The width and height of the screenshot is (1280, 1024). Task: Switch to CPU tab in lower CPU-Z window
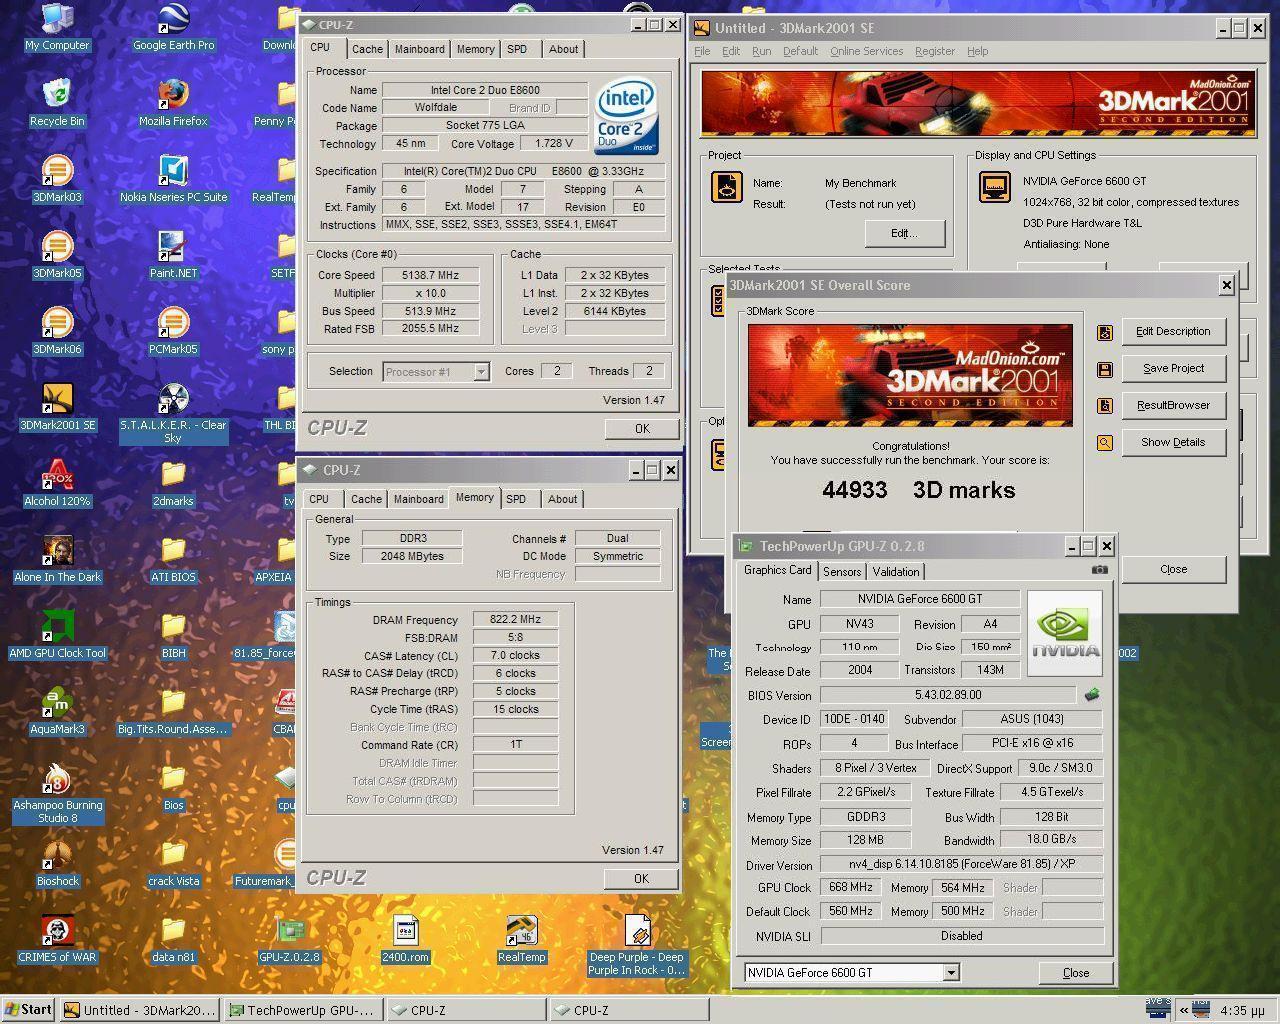point(319,499)
